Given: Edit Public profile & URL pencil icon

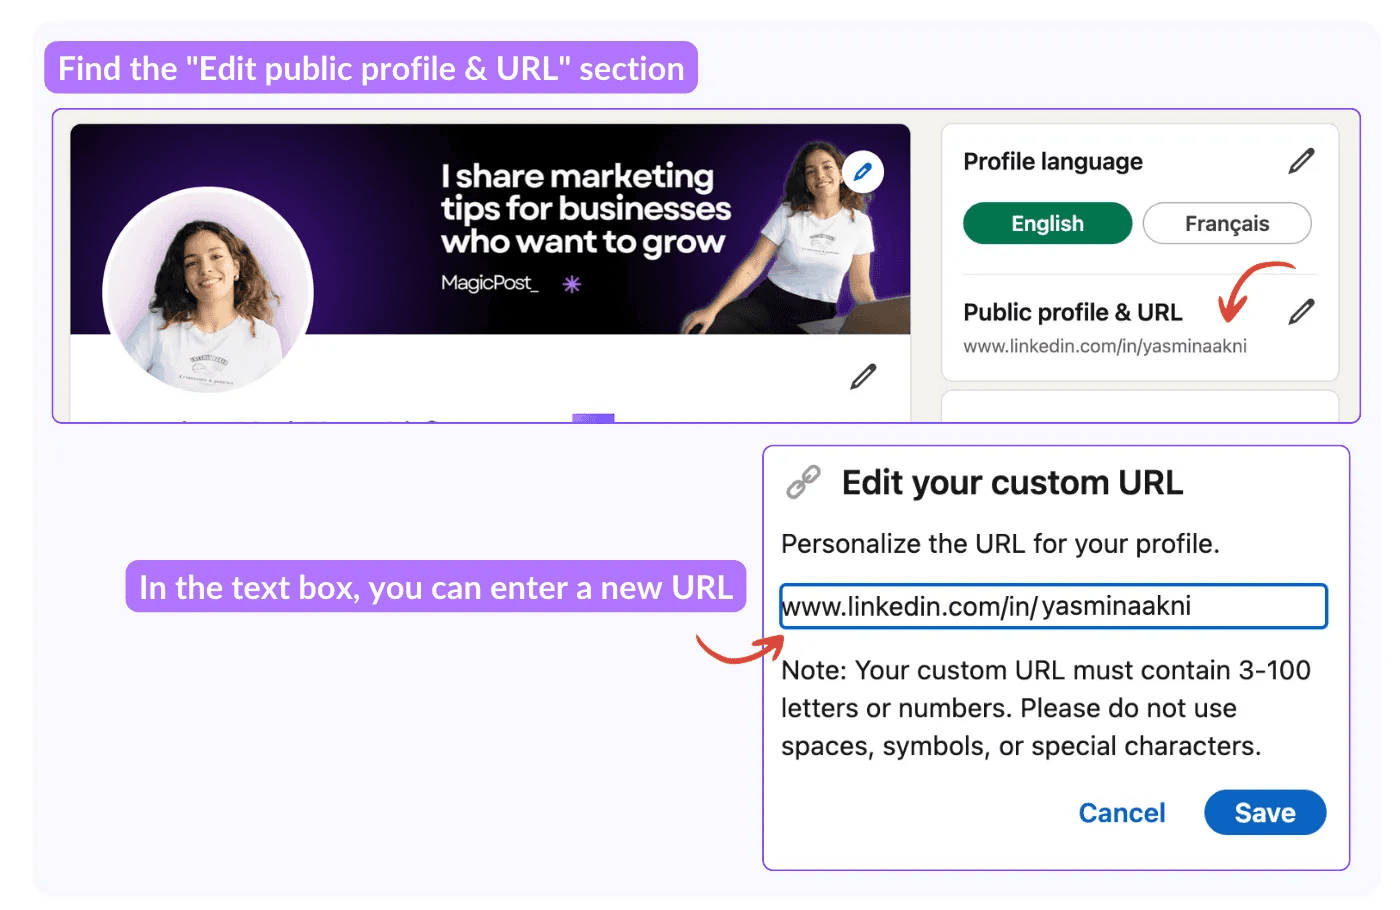Looking at the screenshot, I should (x=1301, y=312).
